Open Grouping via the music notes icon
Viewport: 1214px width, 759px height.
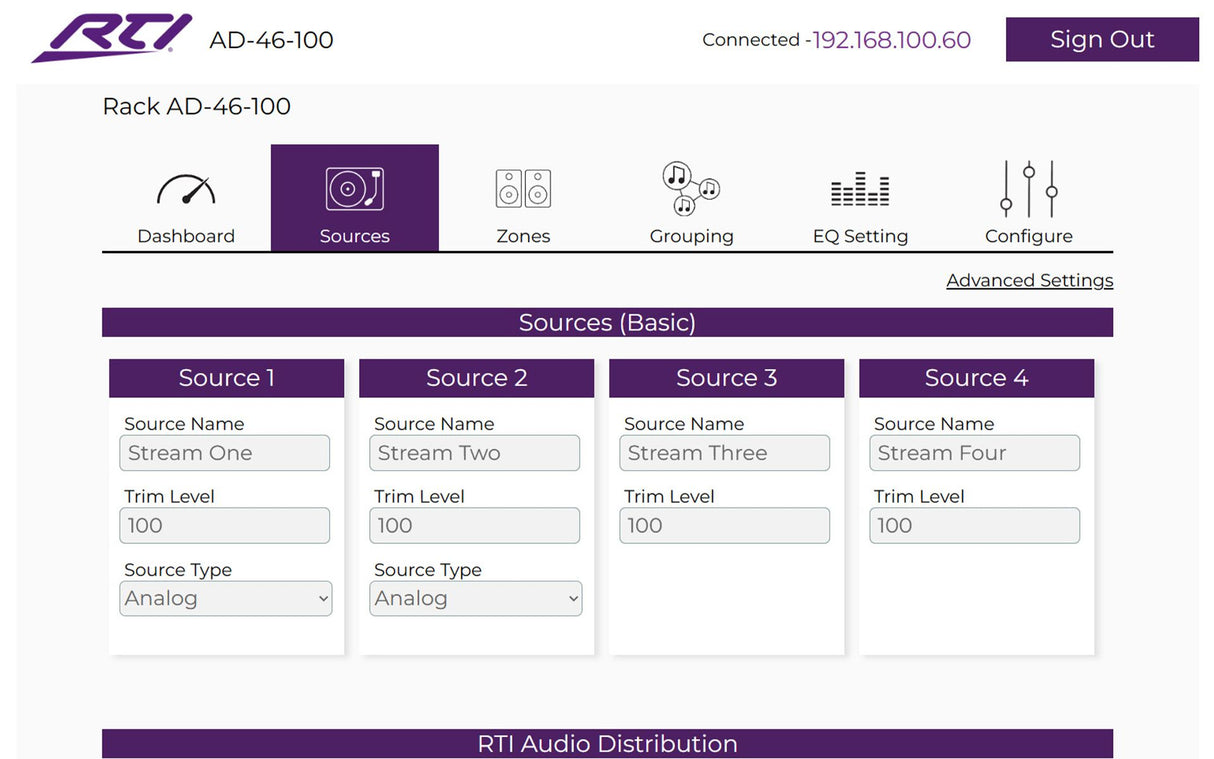pyautogui.click(x=690, y=188)
